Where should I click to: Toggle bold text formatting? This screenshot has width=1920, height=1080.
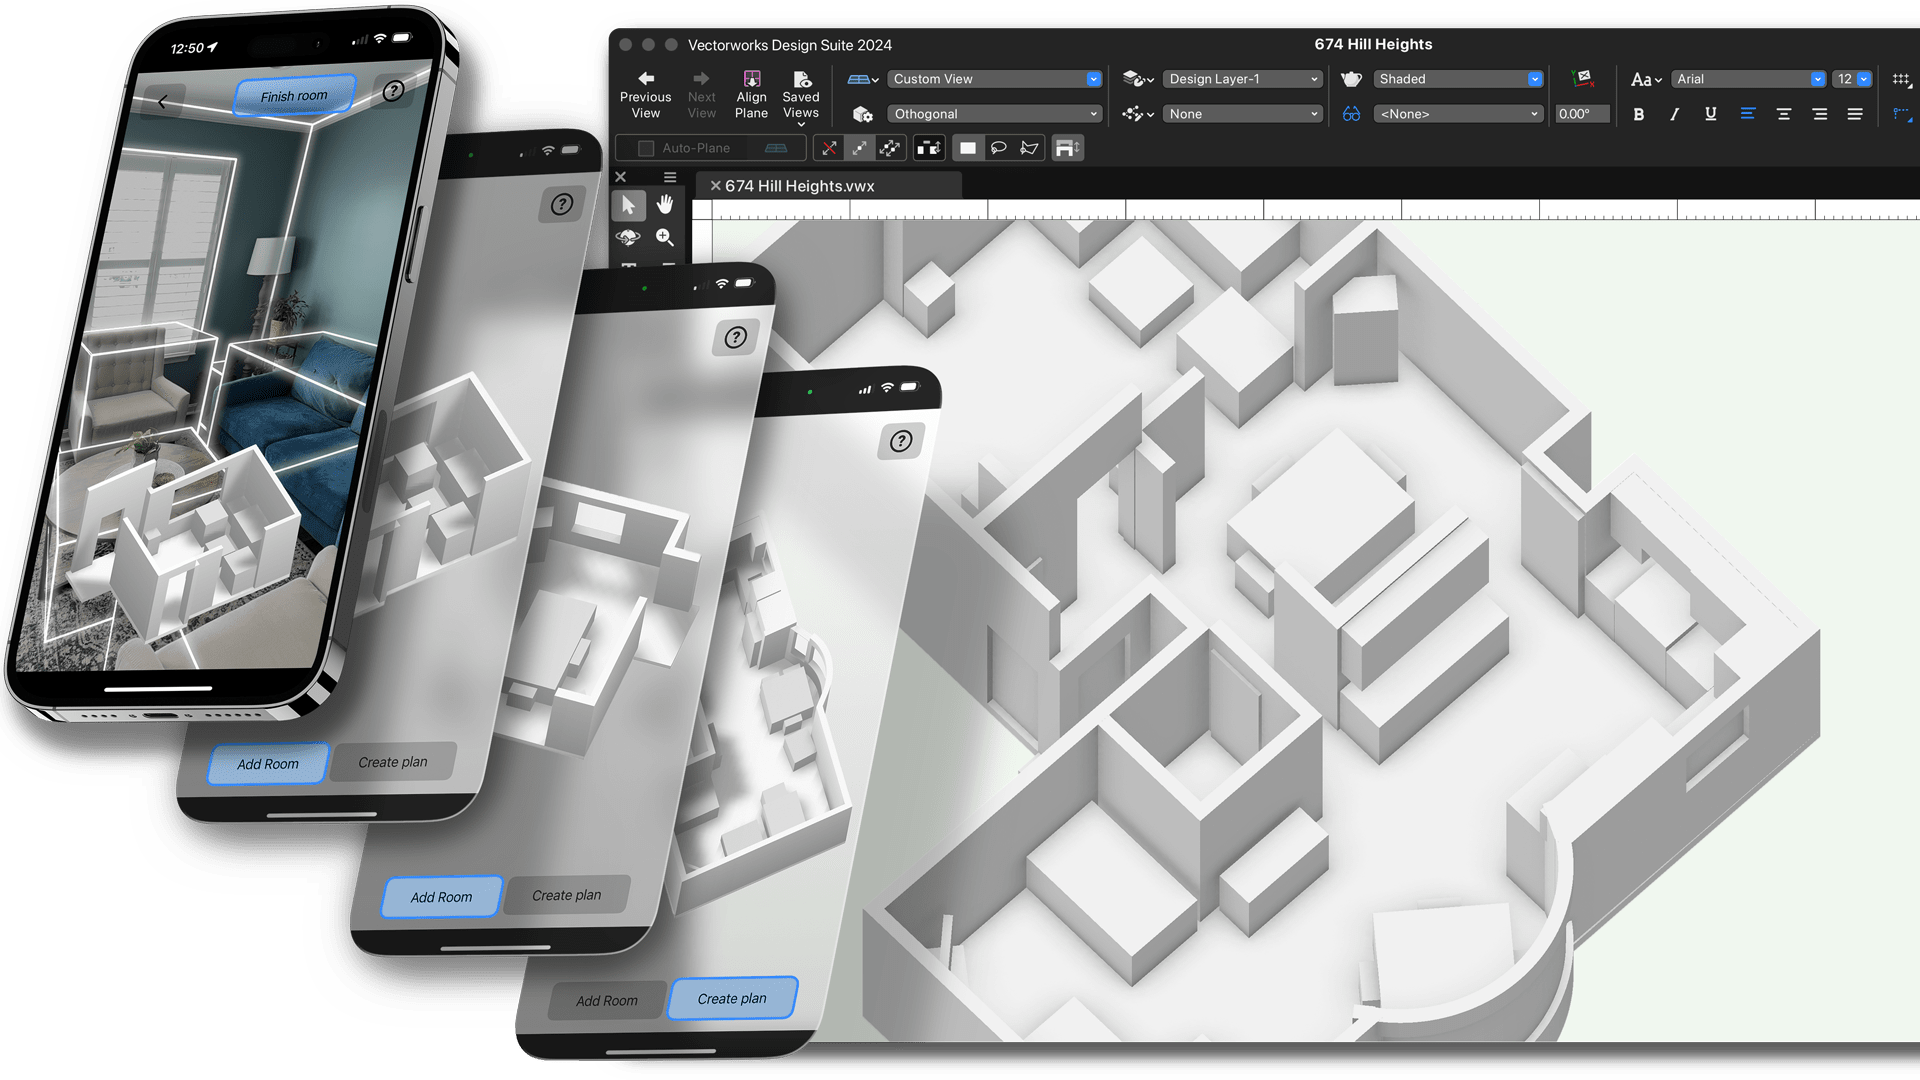point(1638,114)
